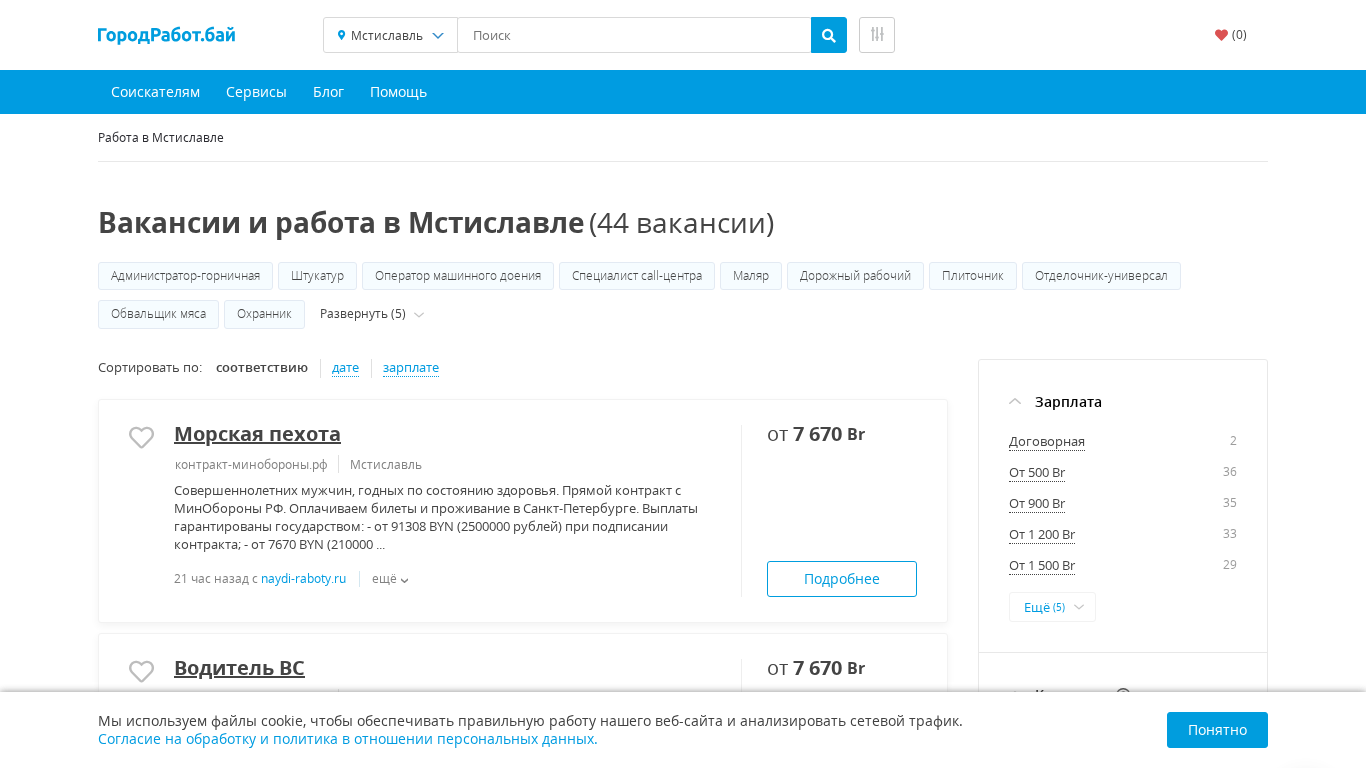1366x768 pixels.
Task: Filter by Оператор машинного доения tag
Action: click(x=458, y=276)
